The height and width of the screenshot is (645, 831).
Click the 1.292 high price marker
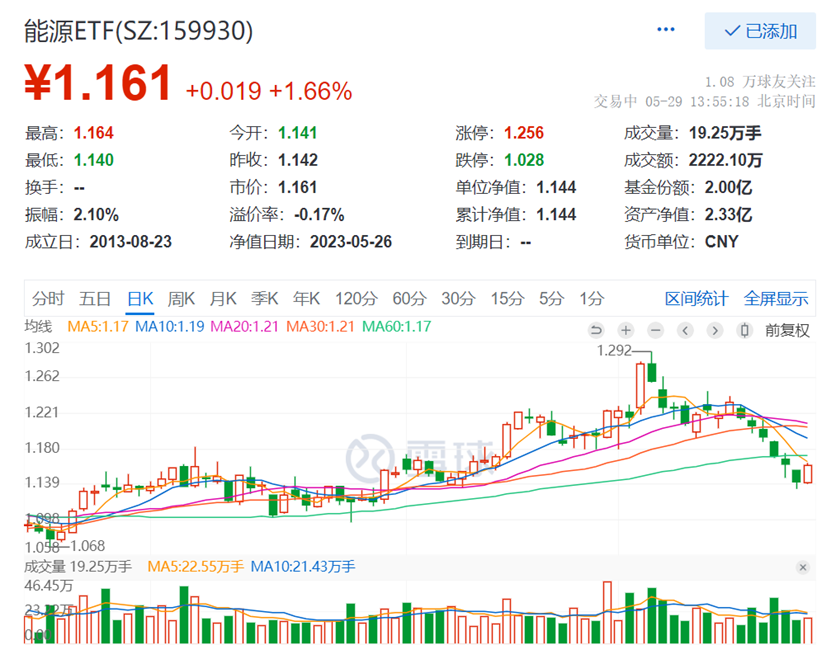(614, 351)
